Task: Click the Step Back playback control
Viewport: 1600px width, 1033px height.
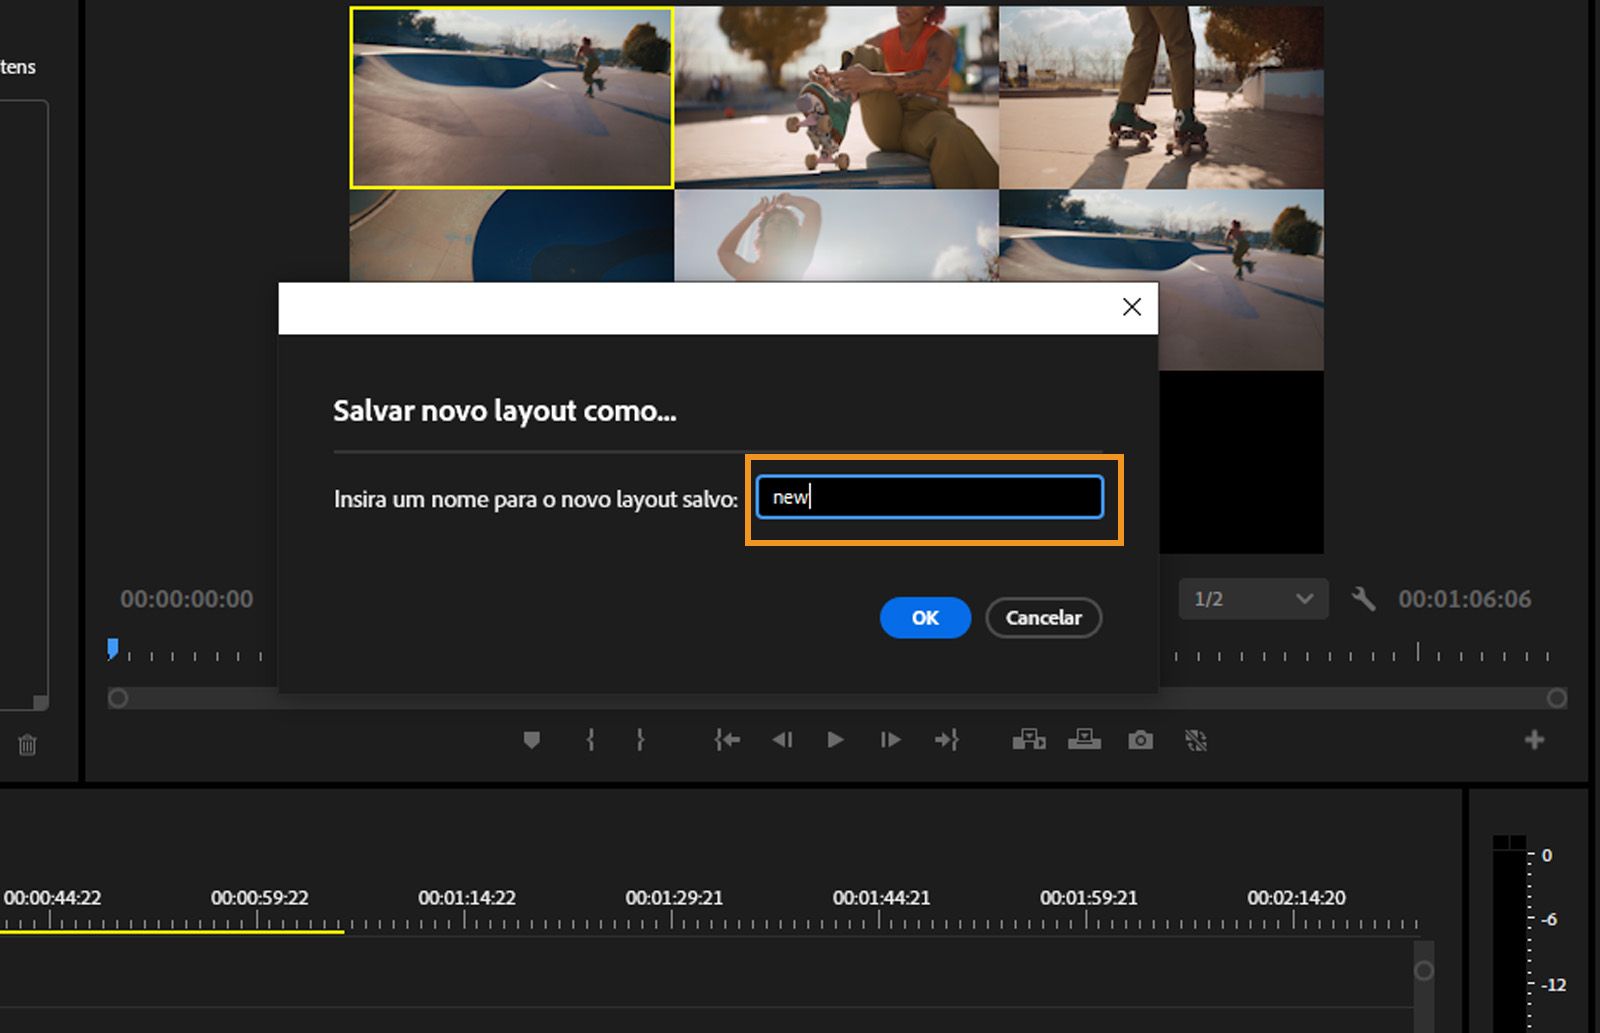Action: [783, 740]
